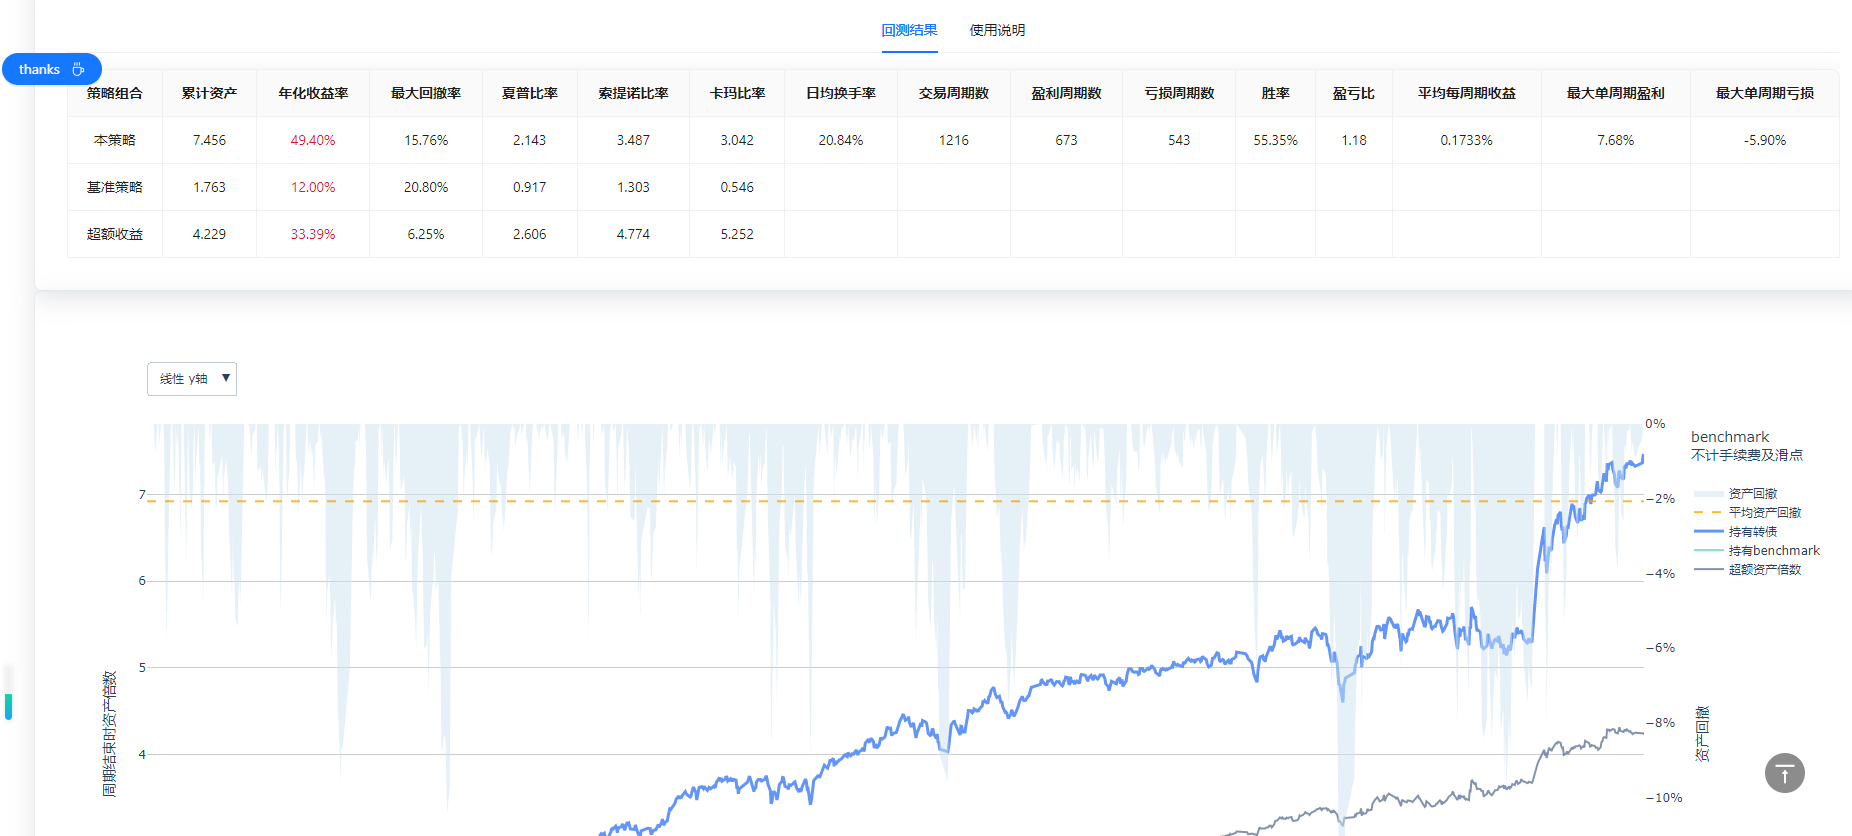Click the 年化收益率 column header
This screenshot has height=836, width=1852.
point(313,93)
